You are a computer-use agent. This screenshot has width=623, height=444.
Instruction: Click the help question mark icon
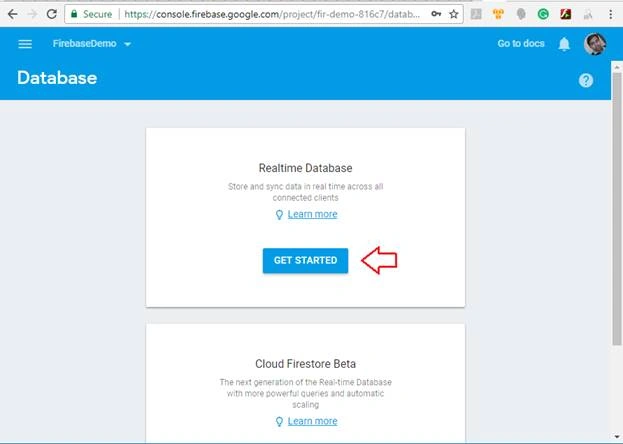tap(586, 80)
